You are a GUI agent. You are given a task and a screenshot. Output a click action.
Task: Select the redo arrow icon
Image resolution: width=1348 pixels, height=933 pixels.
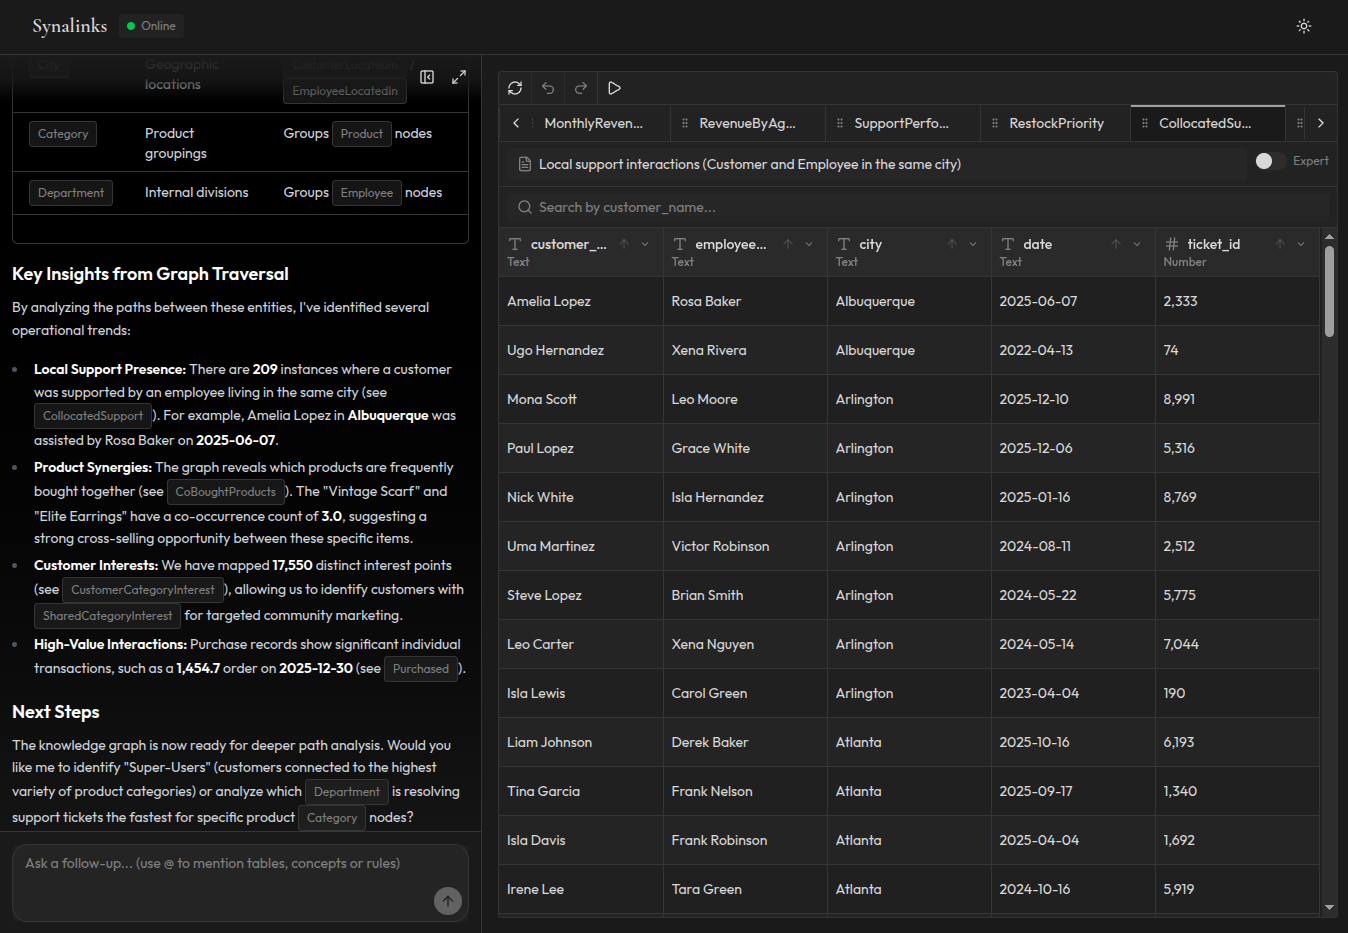coord(580,88)
